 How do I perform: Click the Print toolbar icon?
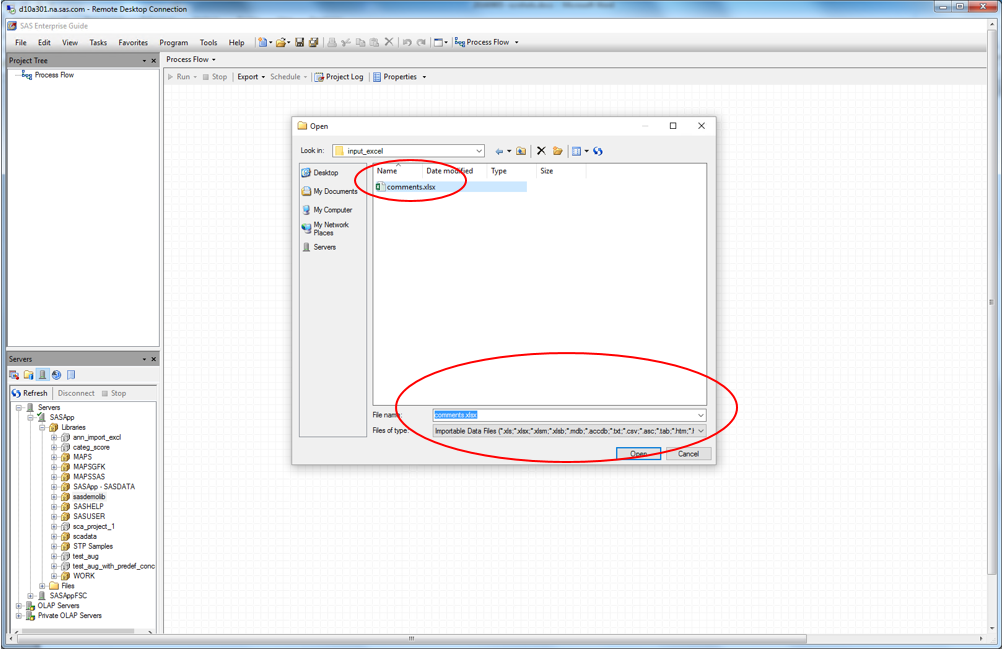click(332, 42)
